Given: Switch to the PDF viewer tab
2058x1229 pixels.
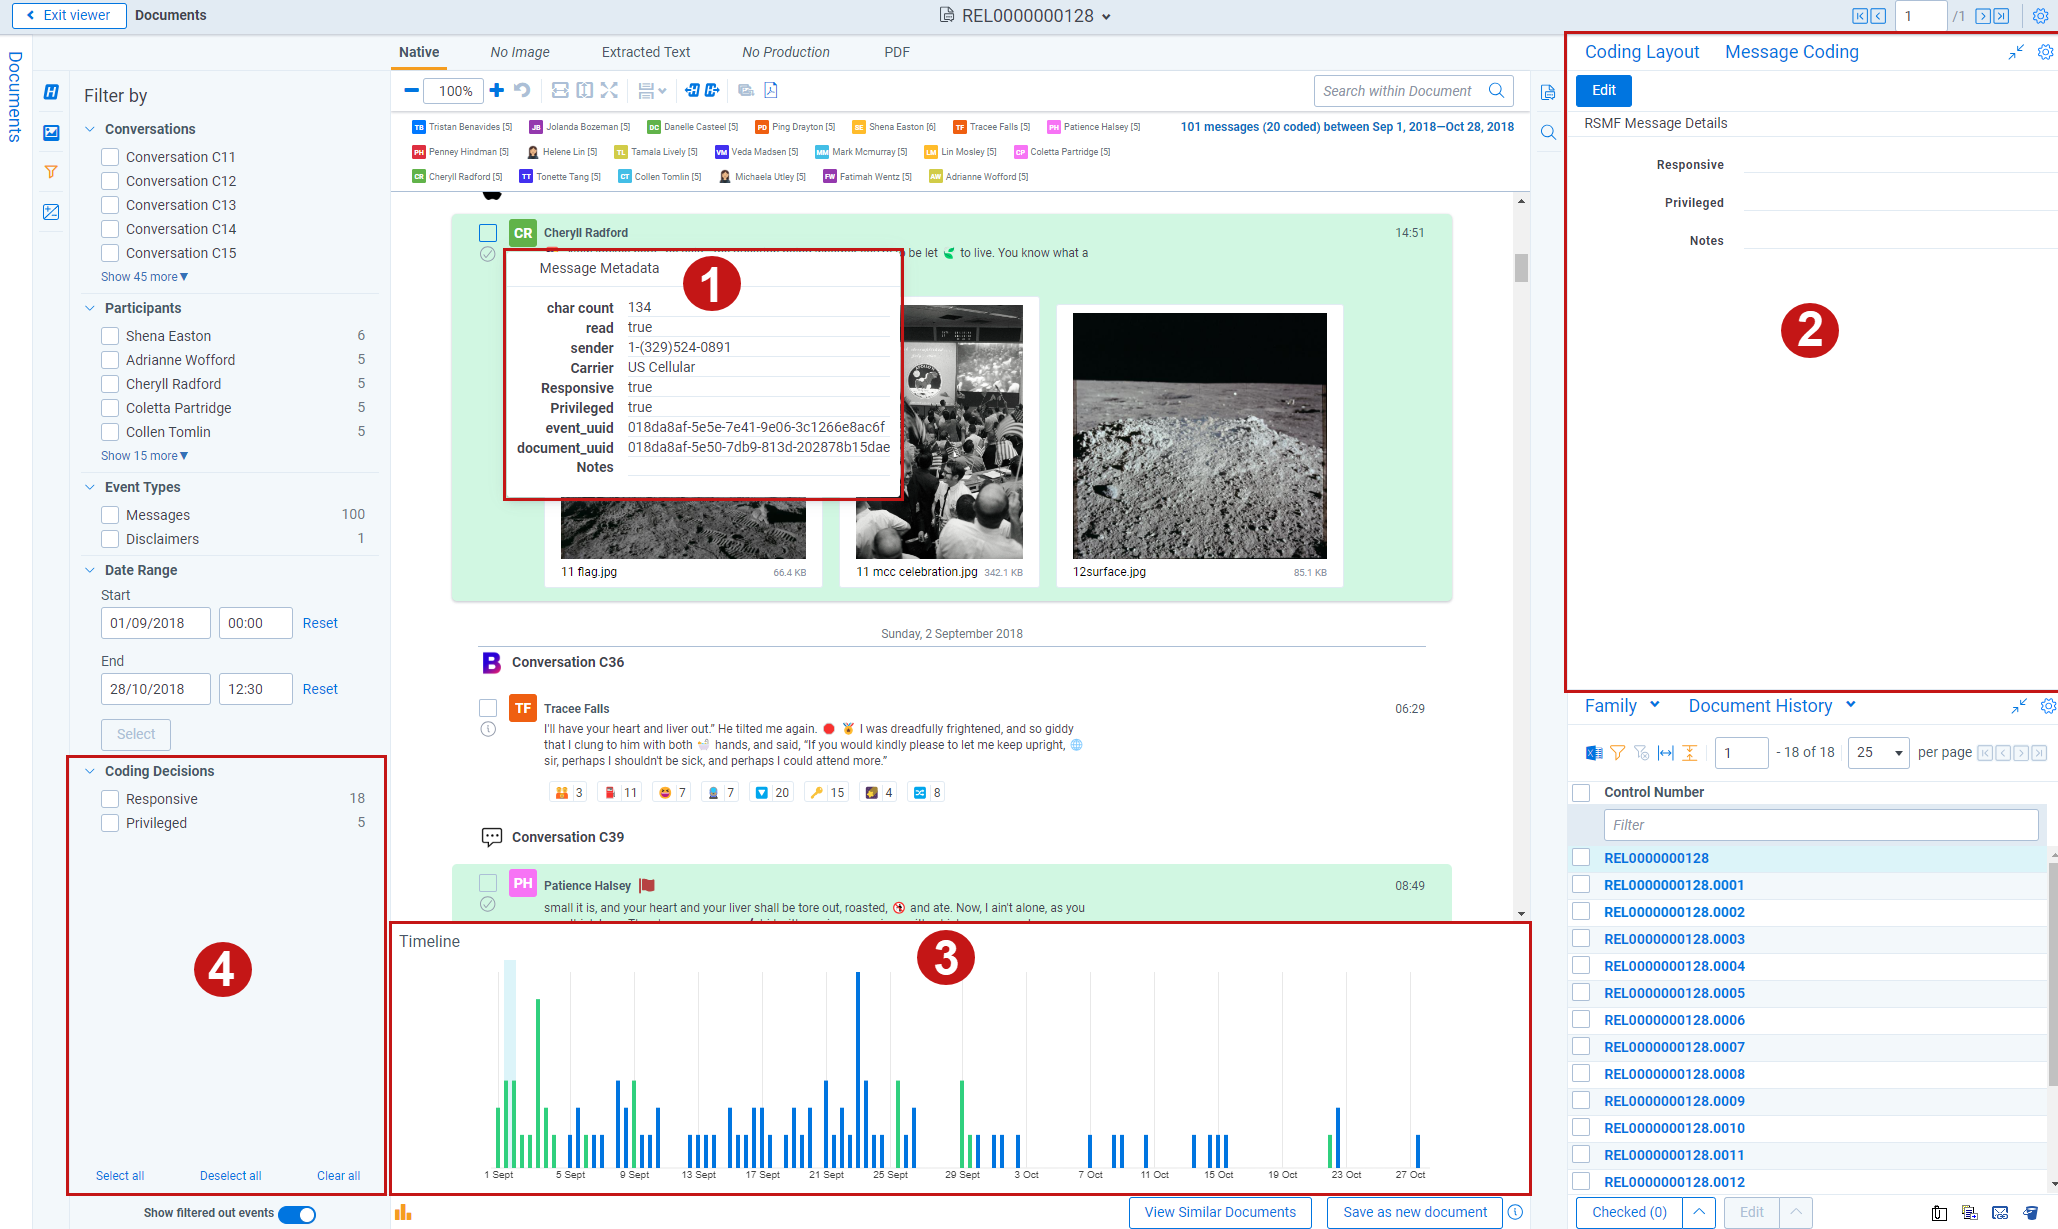Looking at the screenshot, I should pos(897,52).
